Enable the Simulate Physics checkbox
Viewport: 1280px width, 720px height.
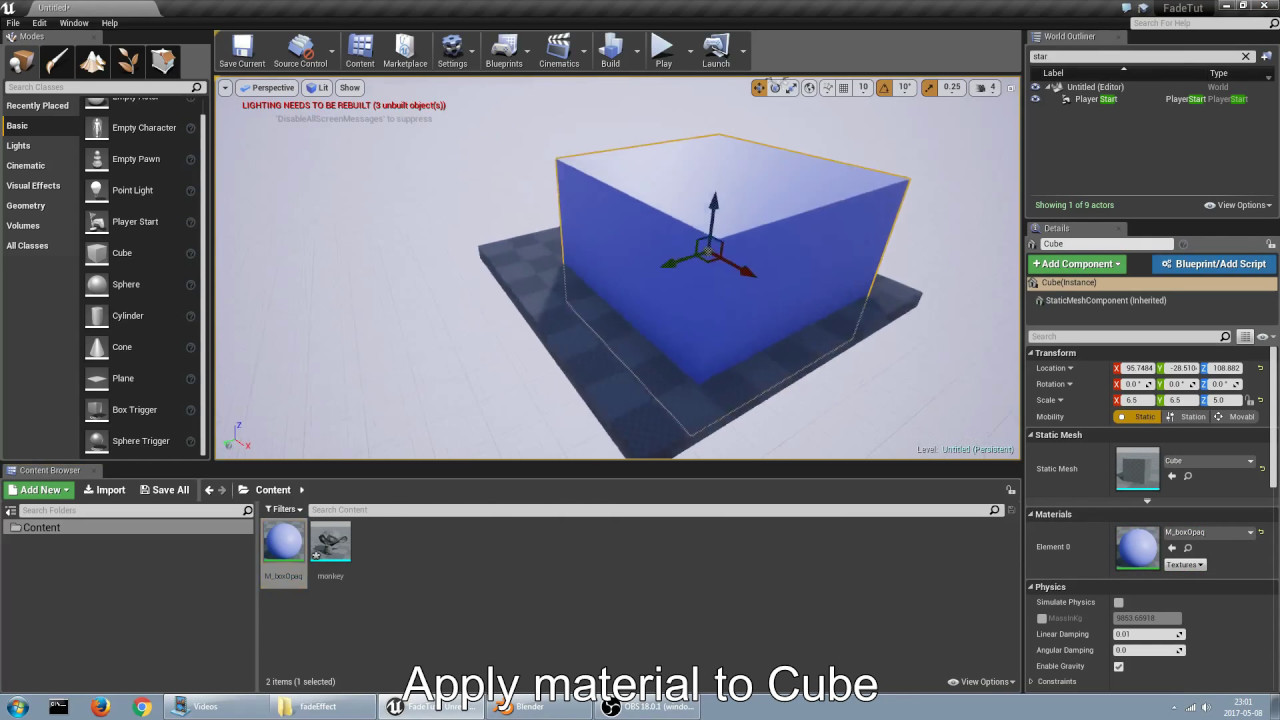(1118, 602)
